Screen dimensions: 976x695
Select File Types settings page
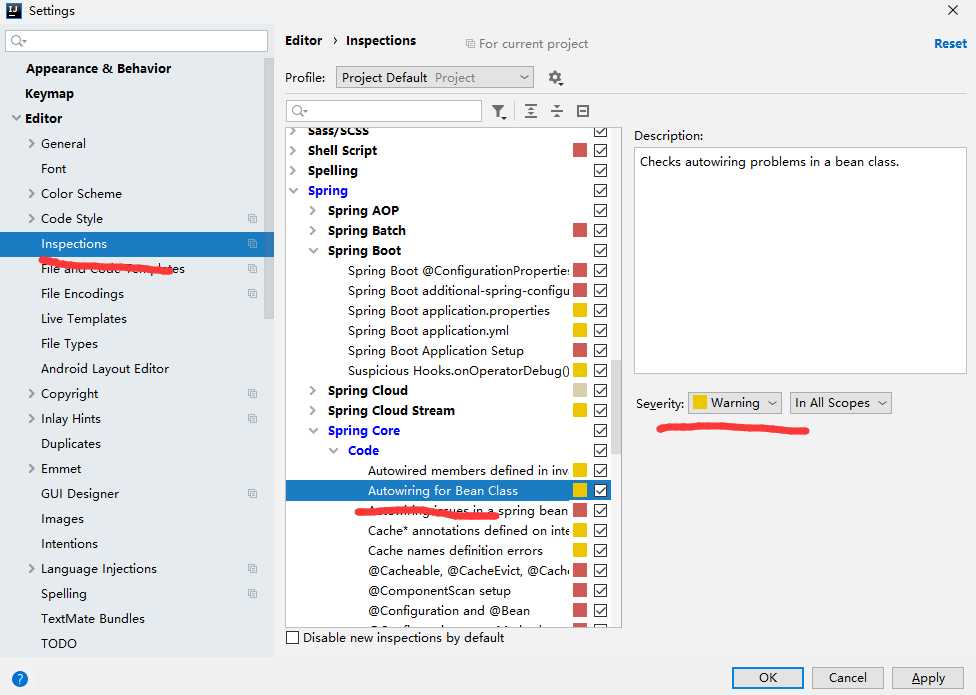coord(69,343)
